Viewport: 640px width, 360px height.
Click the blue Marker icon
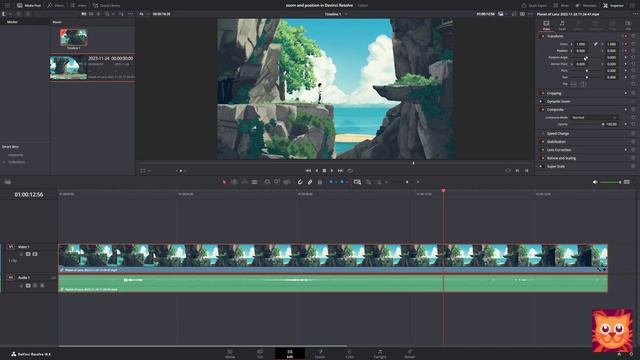(342, 182)
